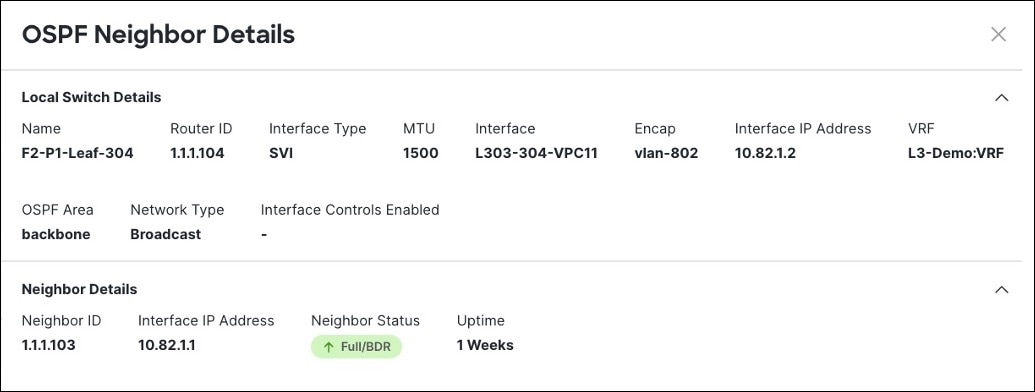
Task: Collapse the Neighbor Details section
Action: click(x=1001, y=290)
